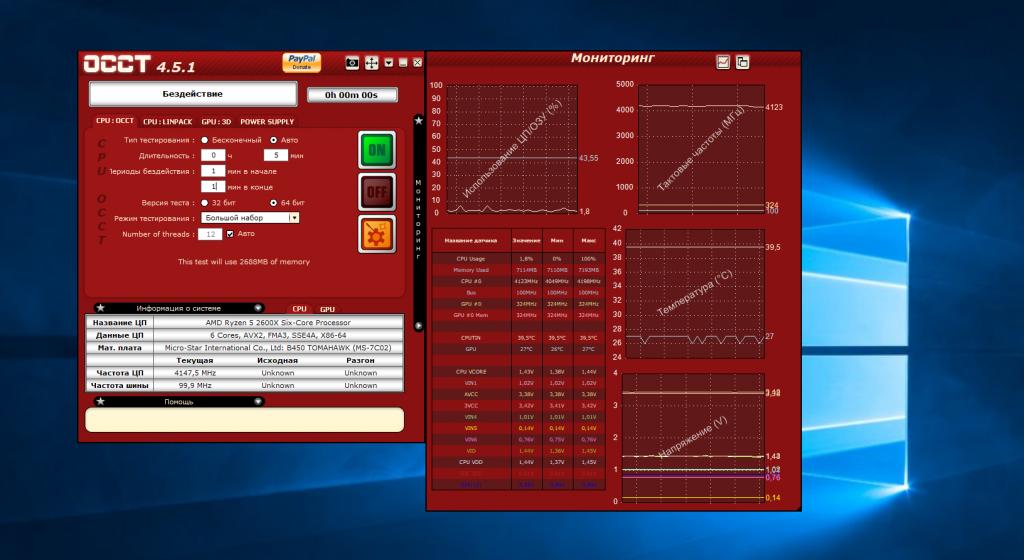Image resolution: width=1024 pixels, height=560 pixels.
Task: Click the 99,9 MHz bus frequency cell
Action: (x=195, y=386)
